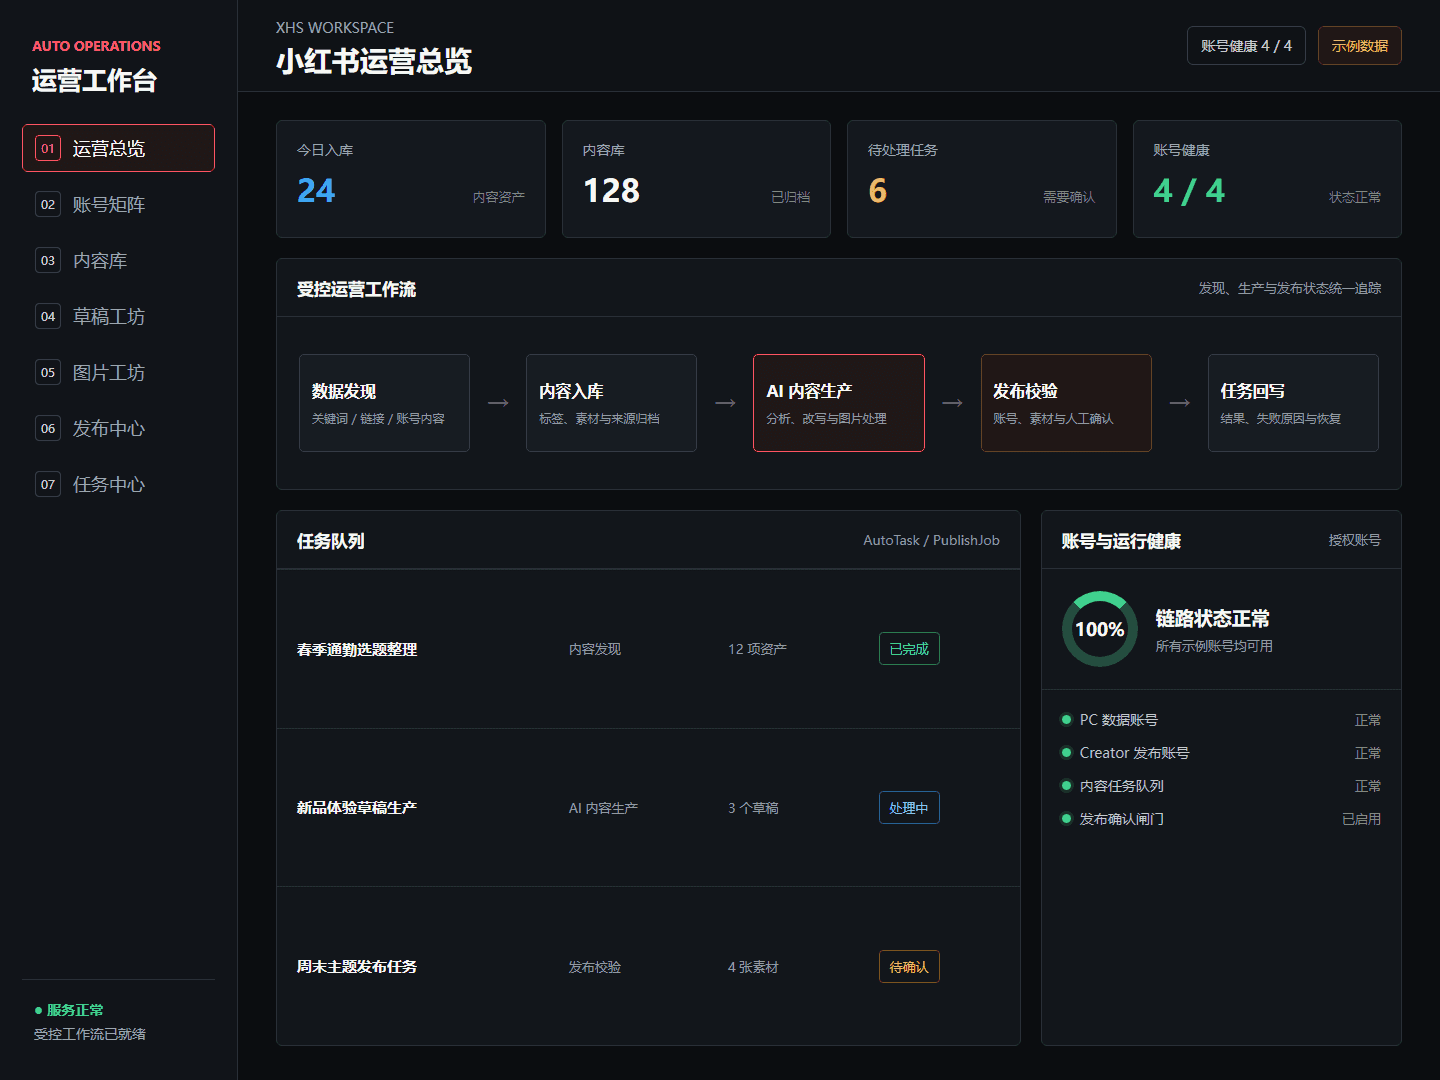Click the 账号健康 4 / 4 header badge
This screenshot has width=1440, height=1080.
pyautogui.click(x=1246, y=46)
